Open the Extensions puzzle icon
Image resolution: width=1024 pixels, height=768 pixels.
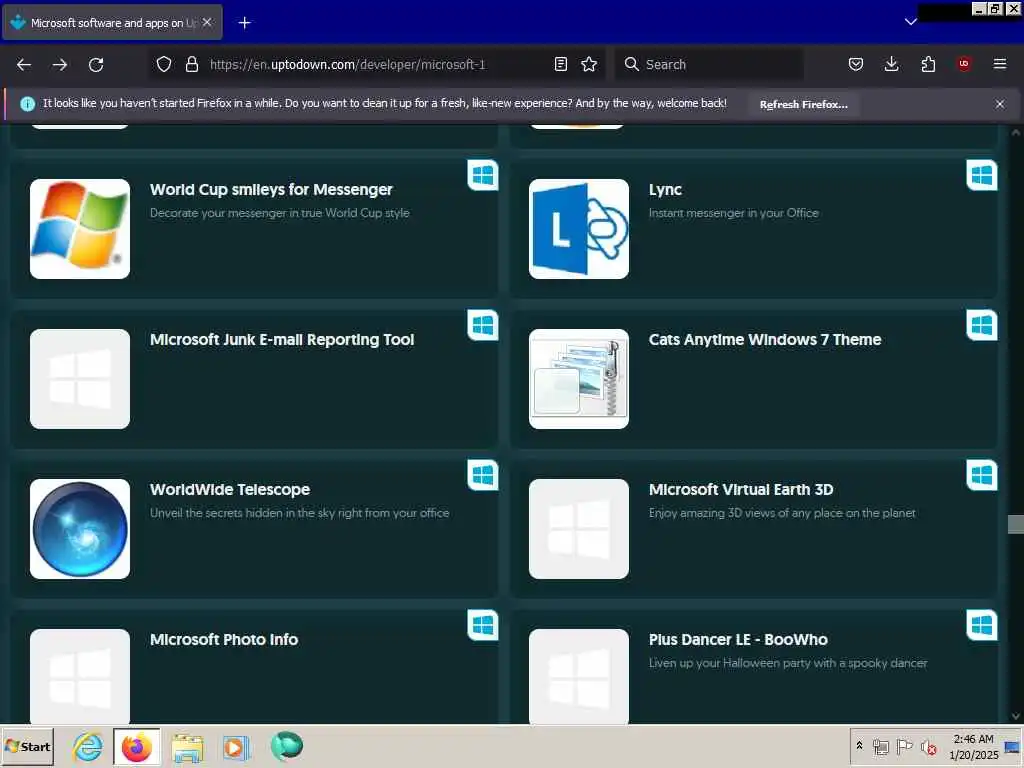click(x=928, y=64)
